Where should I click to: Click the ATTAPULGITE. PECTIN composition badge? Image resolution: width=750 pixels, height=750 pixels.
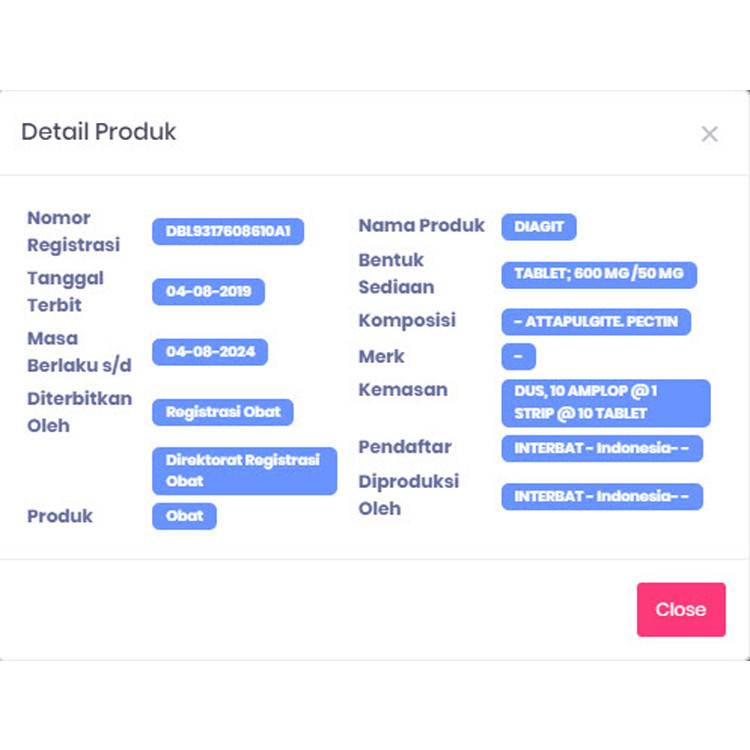(x=596, y=322)
